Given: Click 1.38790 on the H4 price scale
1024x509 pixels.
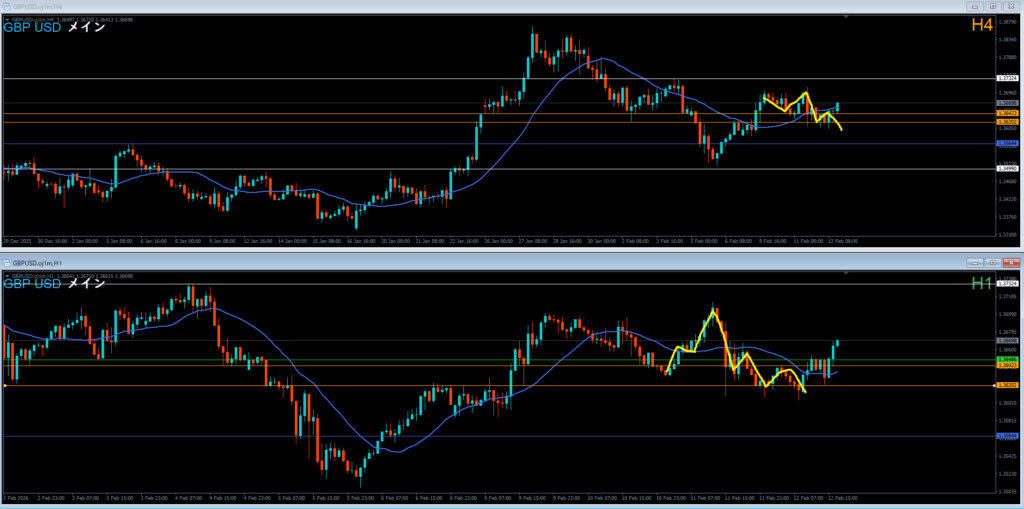Looking at the screenshot, I should pos(1007,22).
